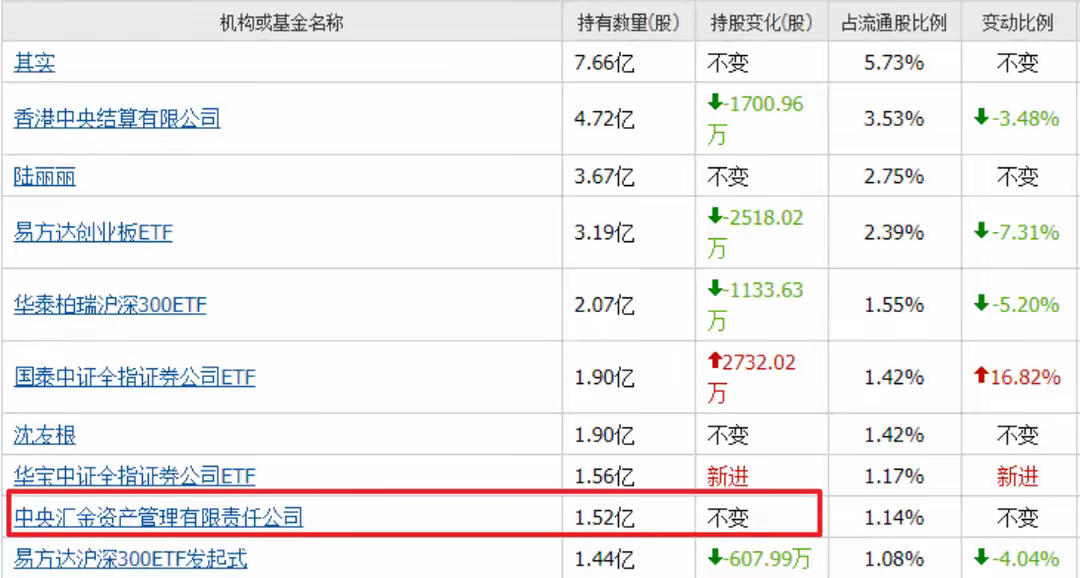
Task: Click the 变动比例 column header
Action: click(x=1017, y=23)
